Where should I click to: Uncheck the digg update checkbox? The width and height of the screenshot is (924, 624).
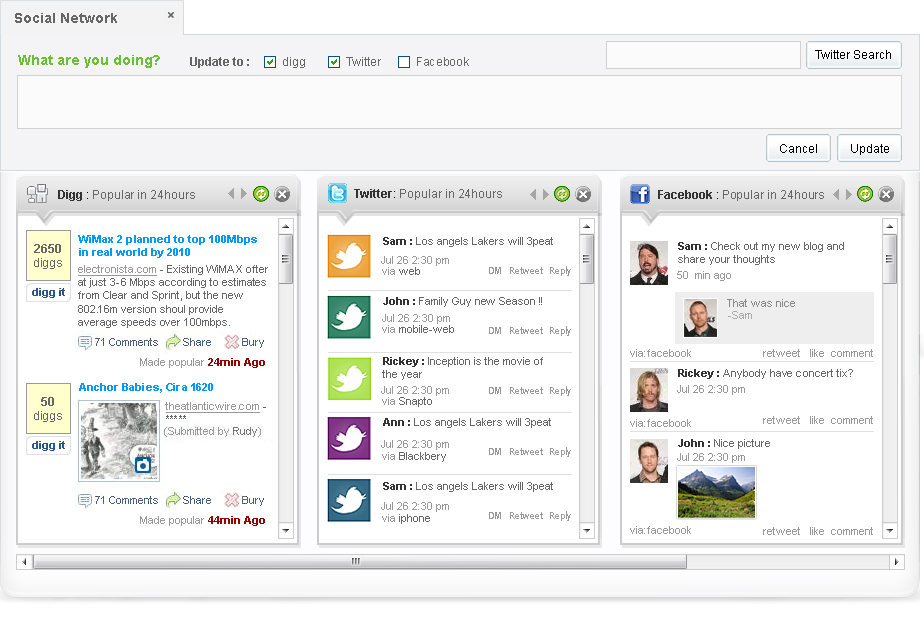tap(270, 62)
